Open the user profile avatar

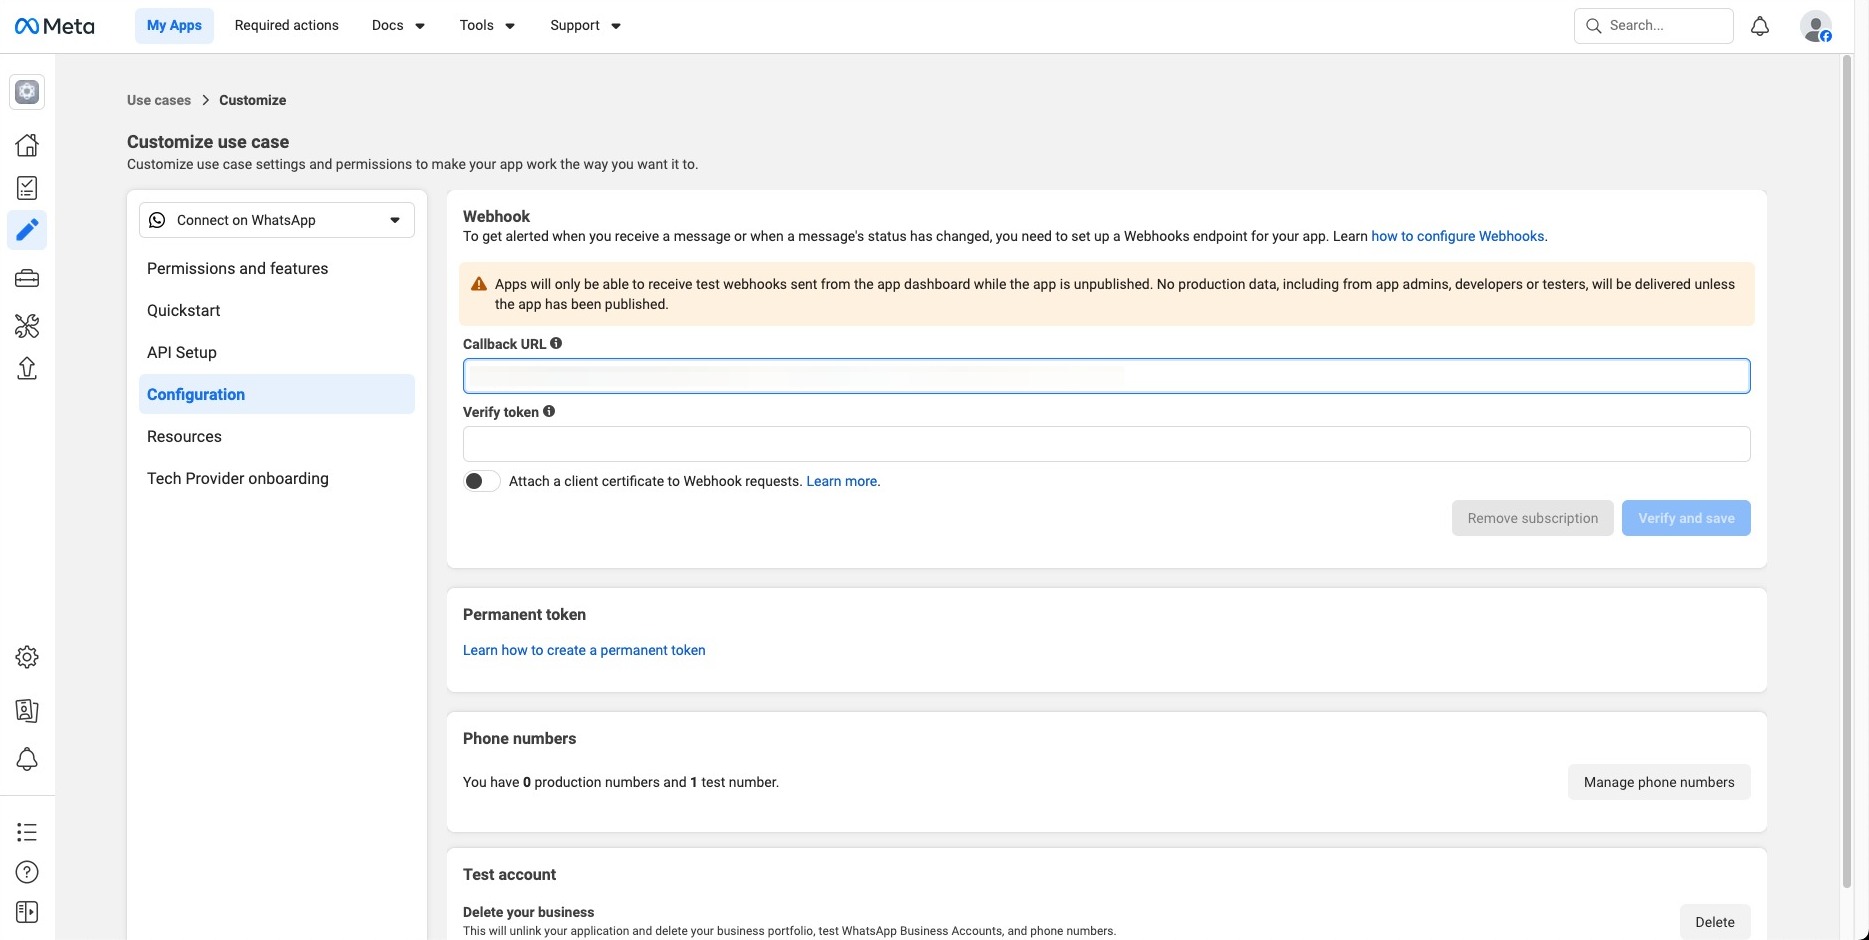(x=1815, y=26)
